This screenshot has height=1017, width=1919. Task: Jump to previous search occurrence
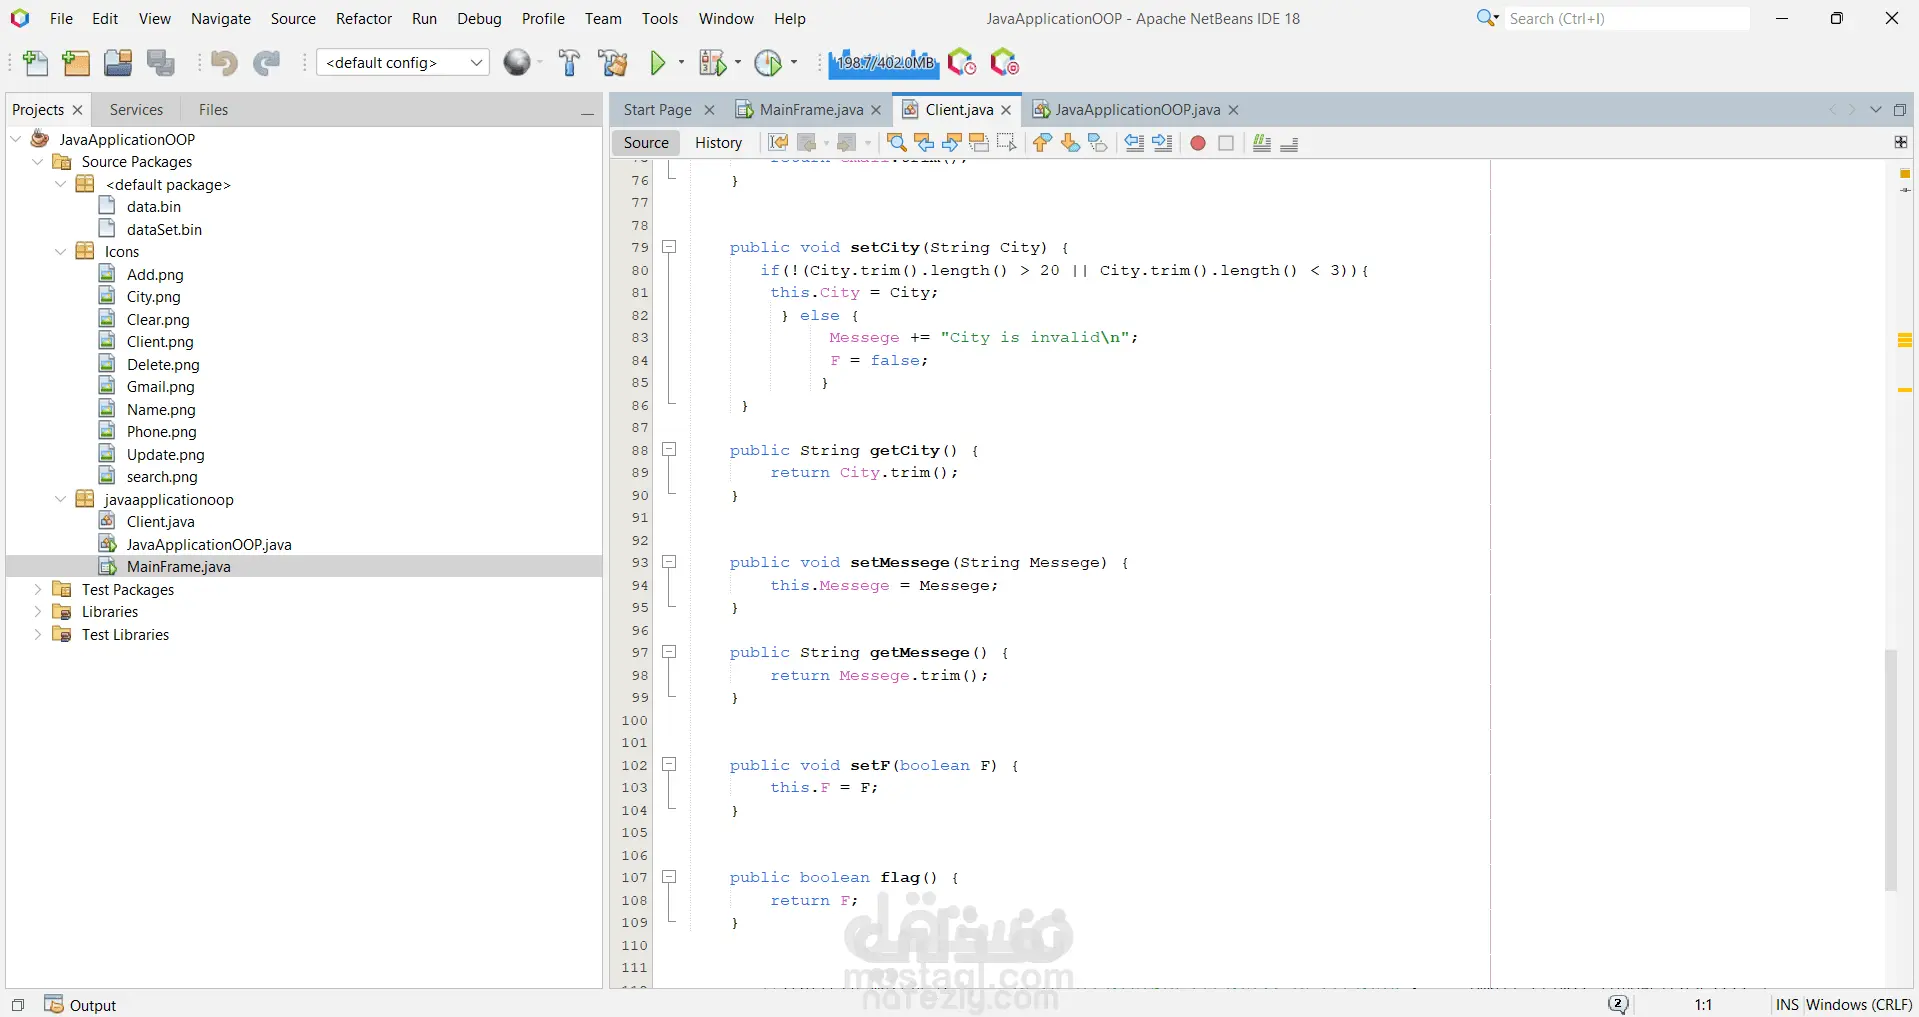(x=924, y=143)
